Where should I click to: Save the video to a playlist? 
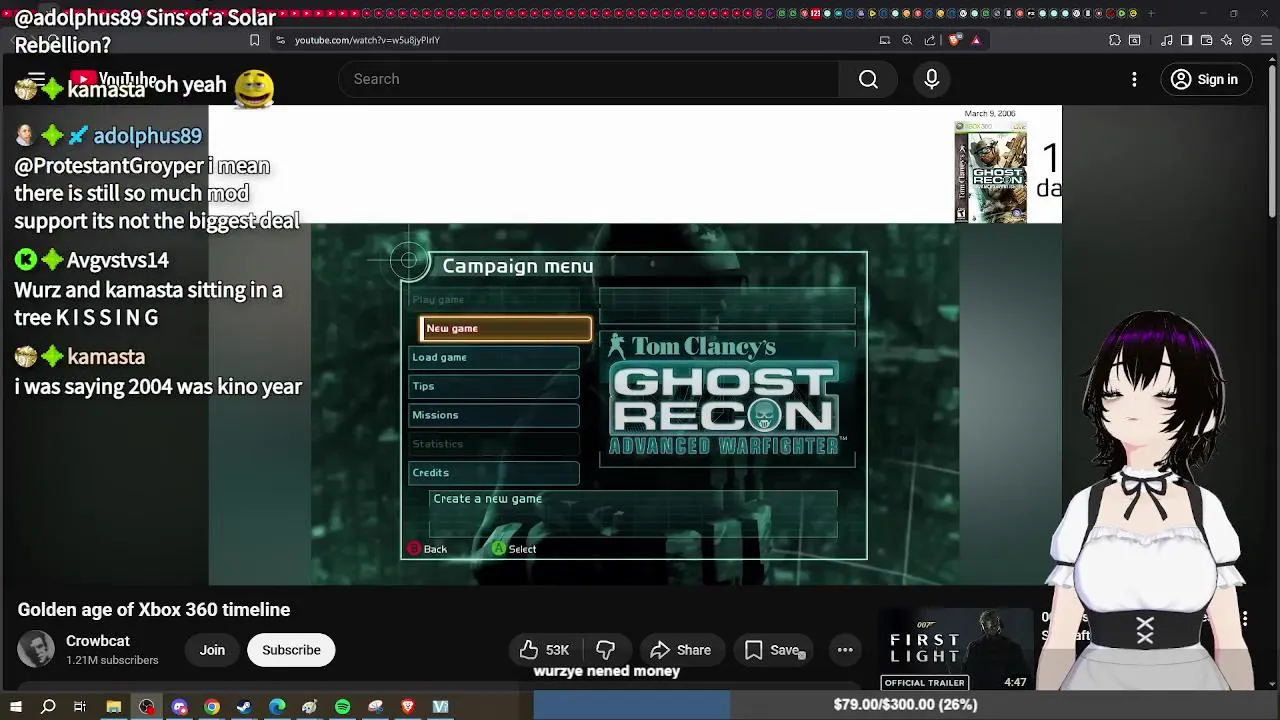(772, 650)
